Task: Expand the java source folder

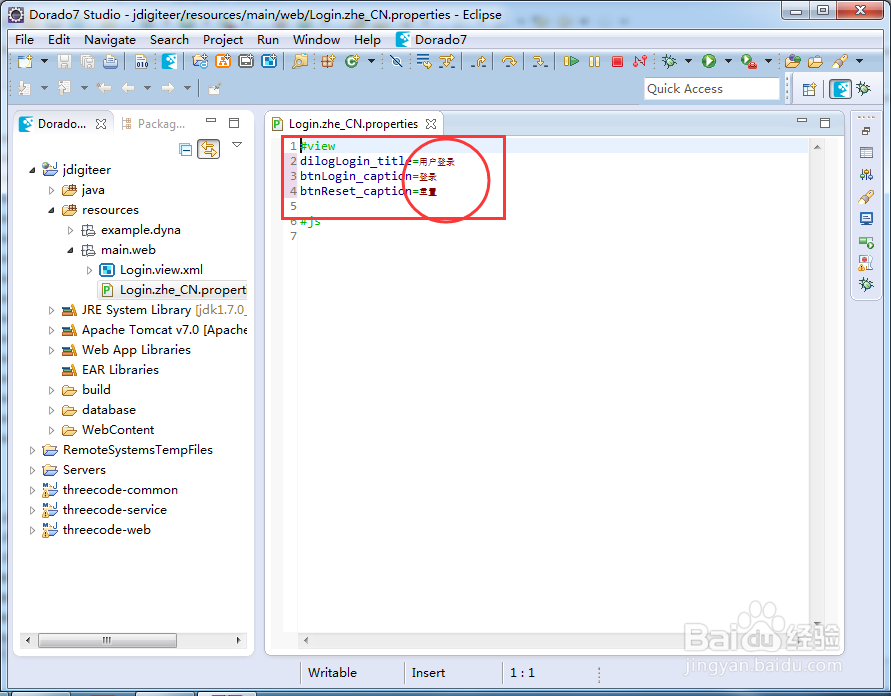Action: 51,190
